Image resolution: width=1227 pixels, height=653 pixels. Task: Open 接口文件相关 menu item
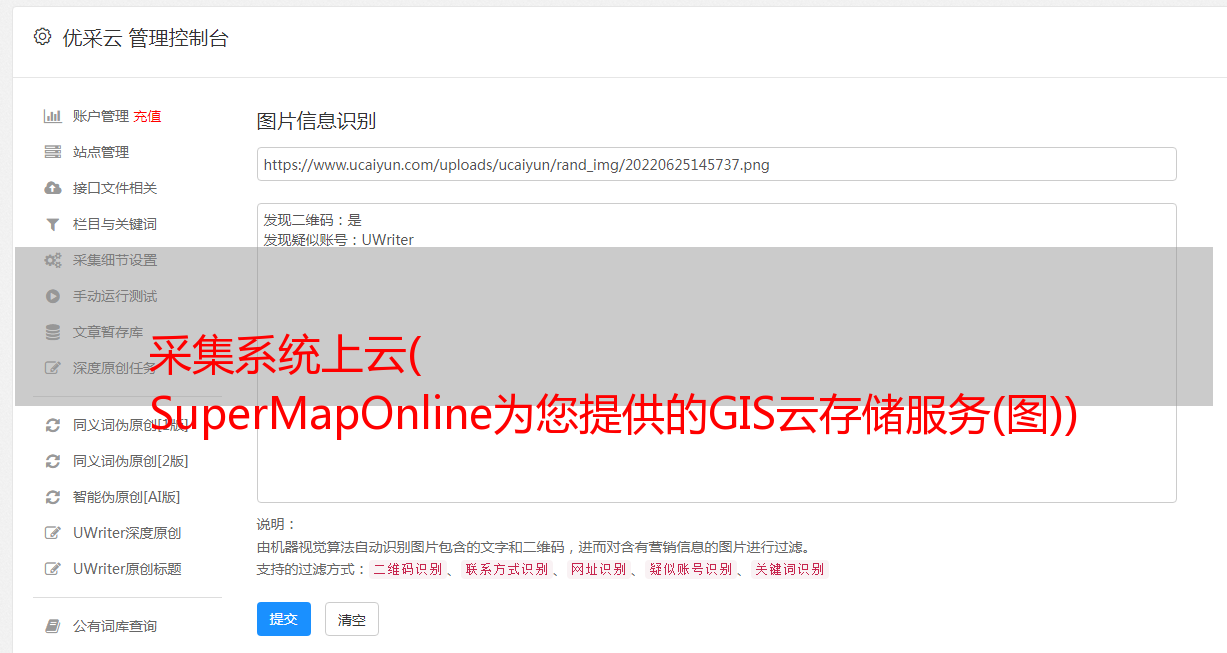click(x=115, y=188)
